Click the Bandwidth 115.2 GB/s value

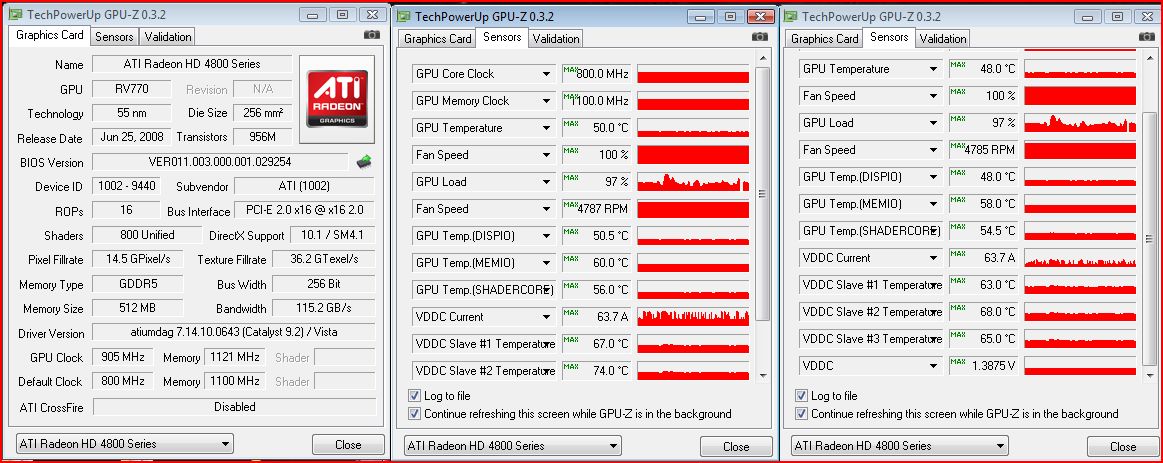323,308
